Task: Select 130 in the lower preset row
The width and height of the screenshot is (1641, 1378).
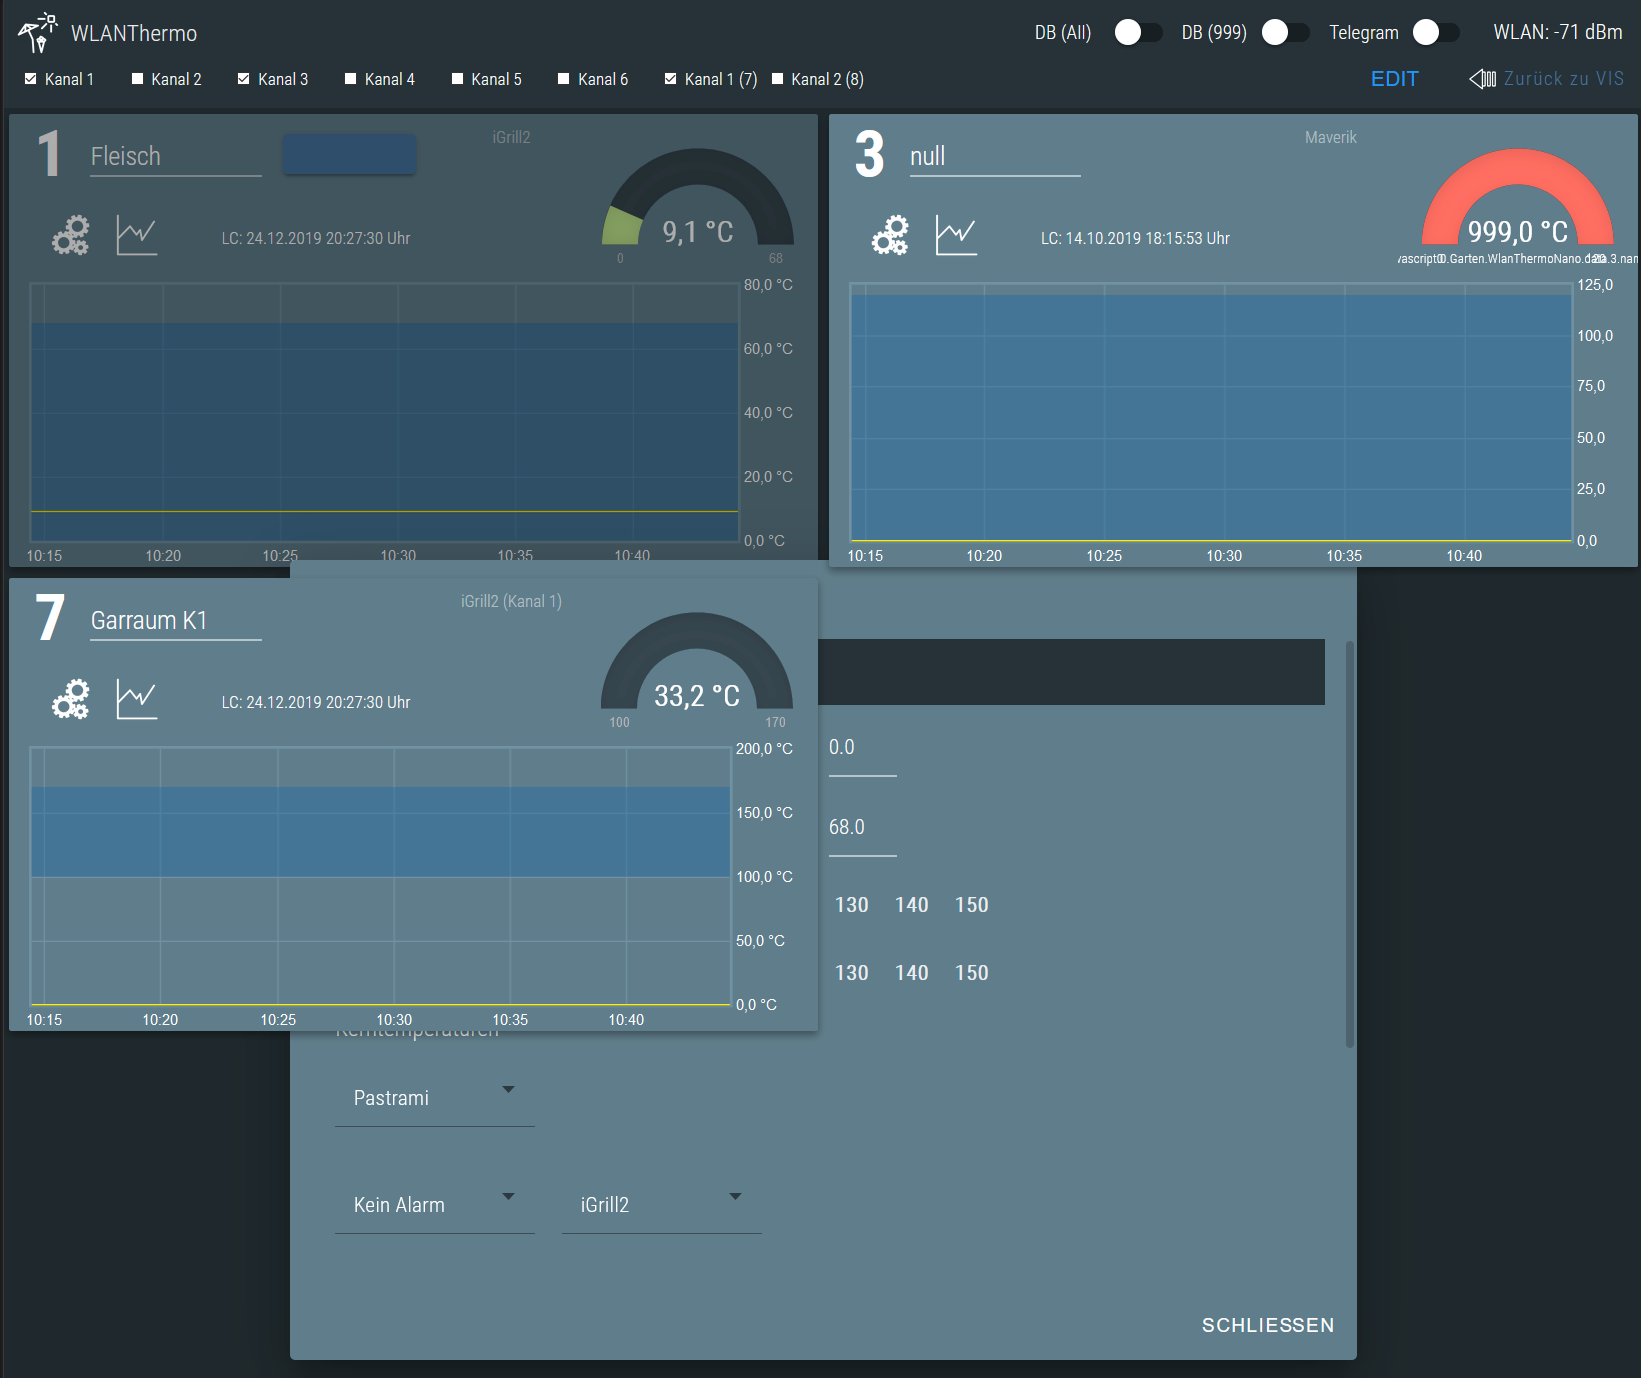Action: coord(852,973)
